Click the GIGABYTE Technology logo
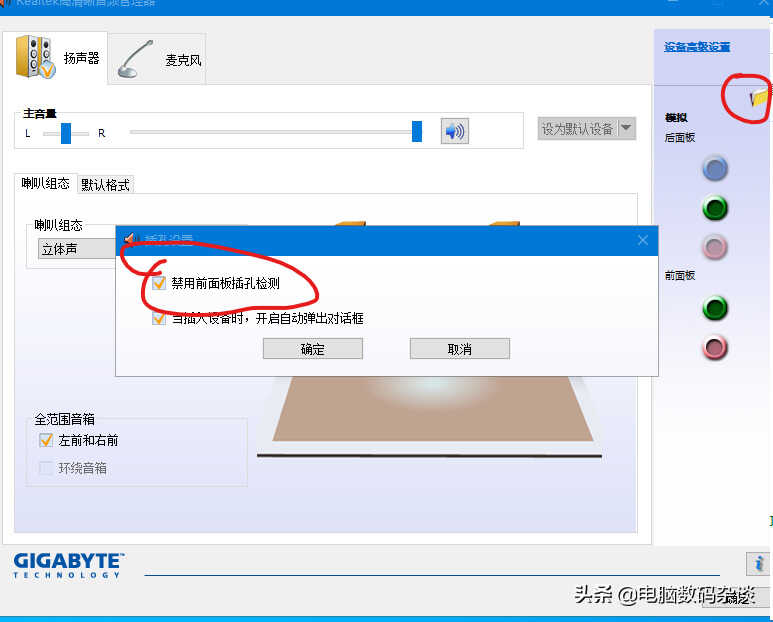The height and width of the screenshot is (622, 773). tap(69, 565)
